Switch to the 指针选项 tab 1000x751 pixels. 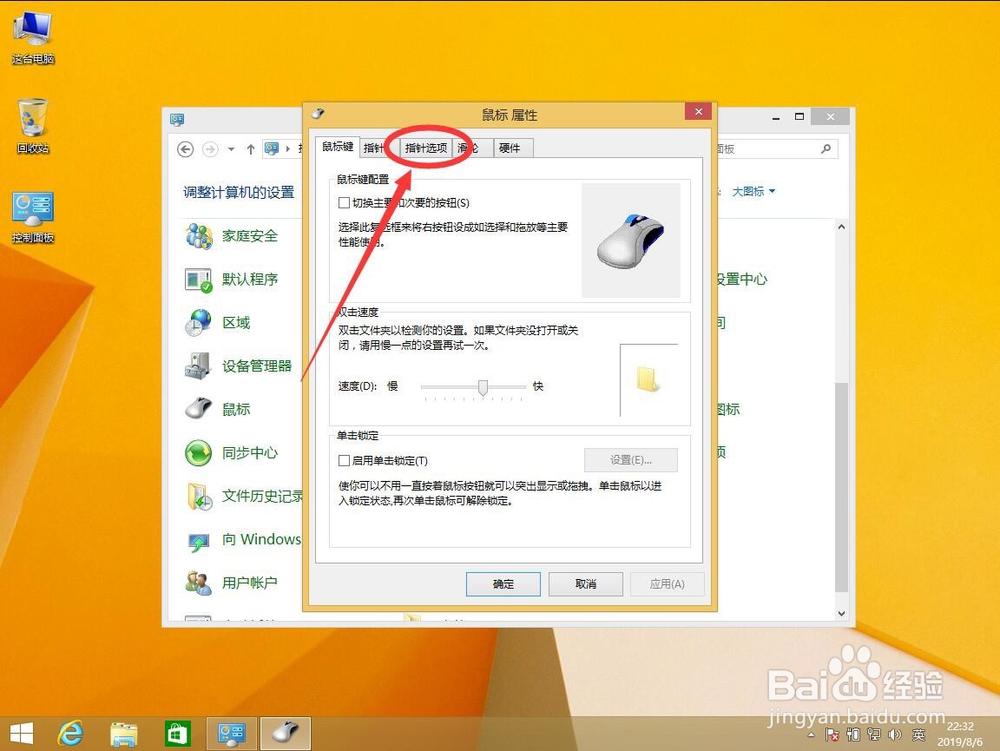426,147
